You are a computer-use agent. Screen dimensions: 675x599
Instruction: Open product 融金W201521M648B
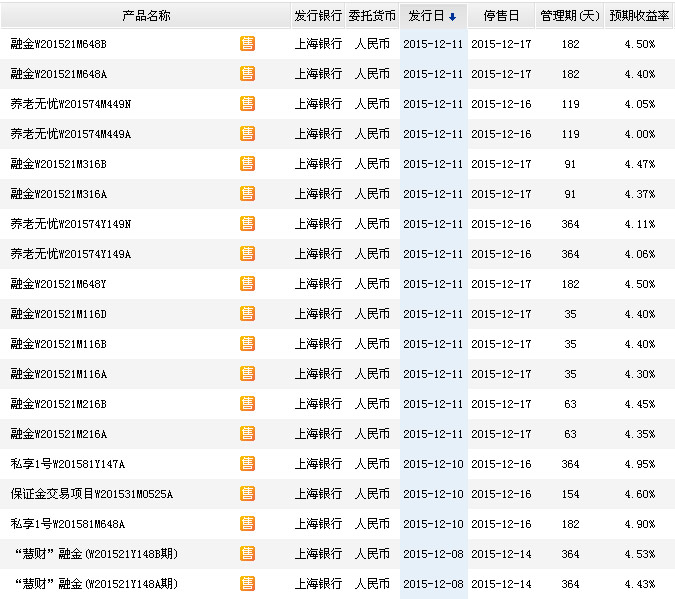pos(59,44)
